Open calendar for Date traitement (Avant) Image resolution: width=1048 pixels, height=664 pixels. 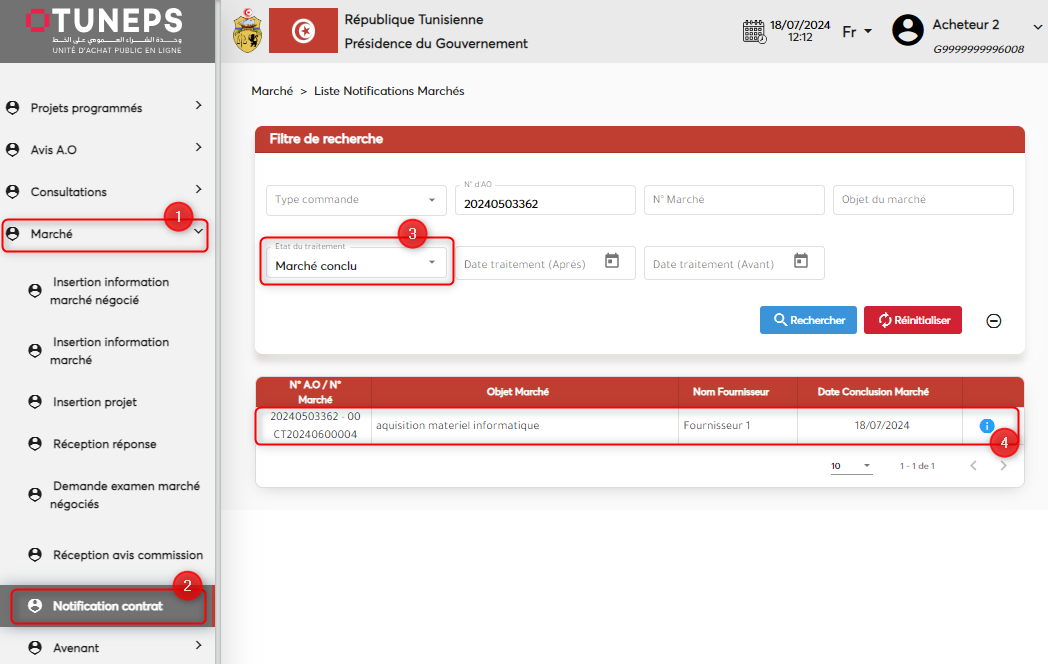click(801, 261)
